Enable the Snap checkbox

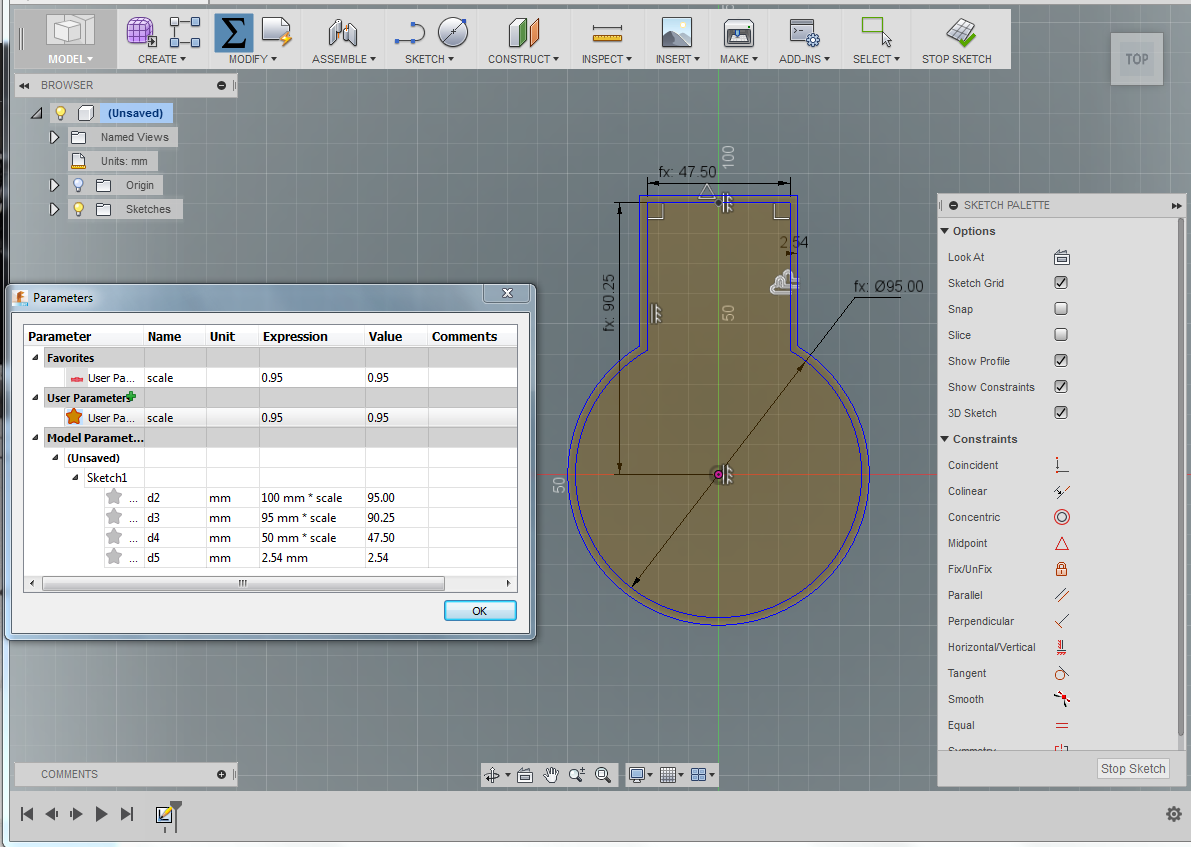coord(1061,309)
